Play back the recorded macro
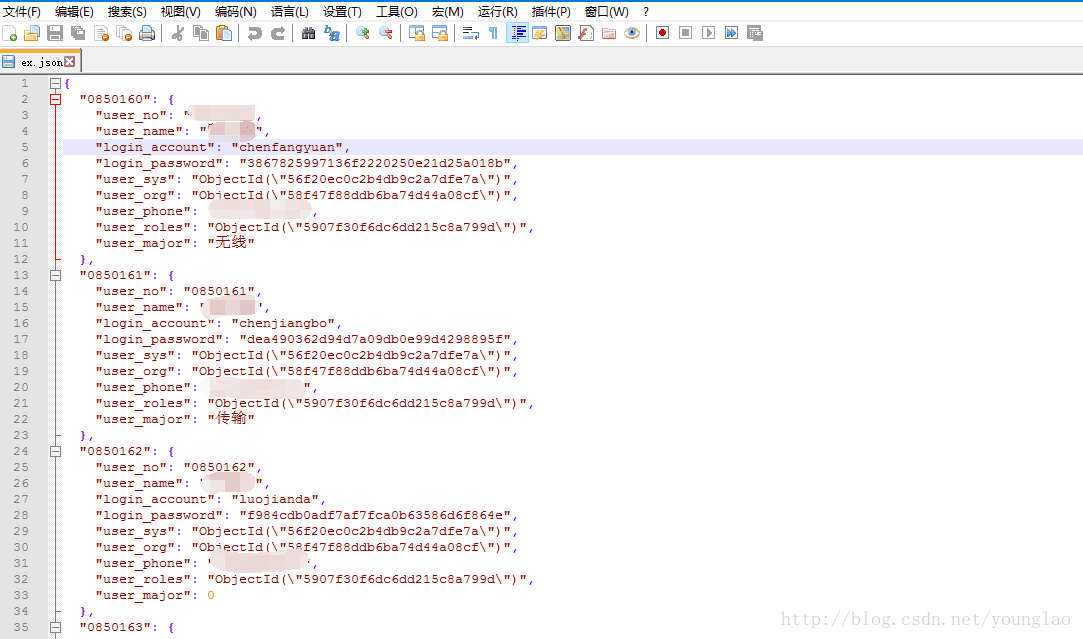The height and width of the screenshot is (639, 1083). [708, 33]
